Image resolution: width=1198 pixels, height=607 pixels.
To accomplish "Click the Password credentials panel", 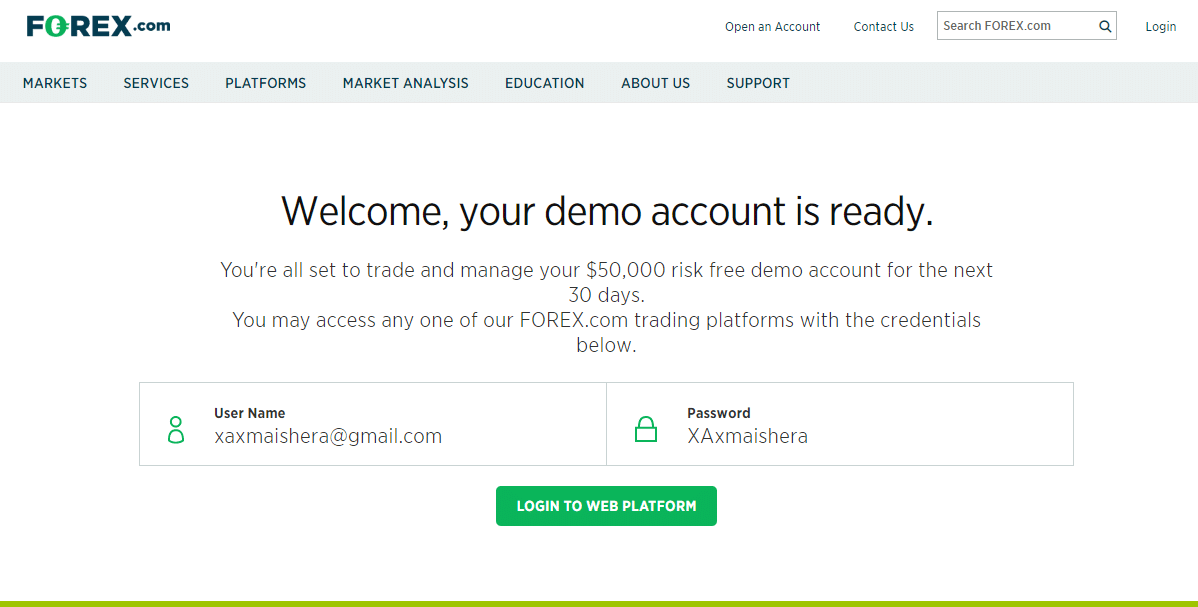I will (840, 423).
